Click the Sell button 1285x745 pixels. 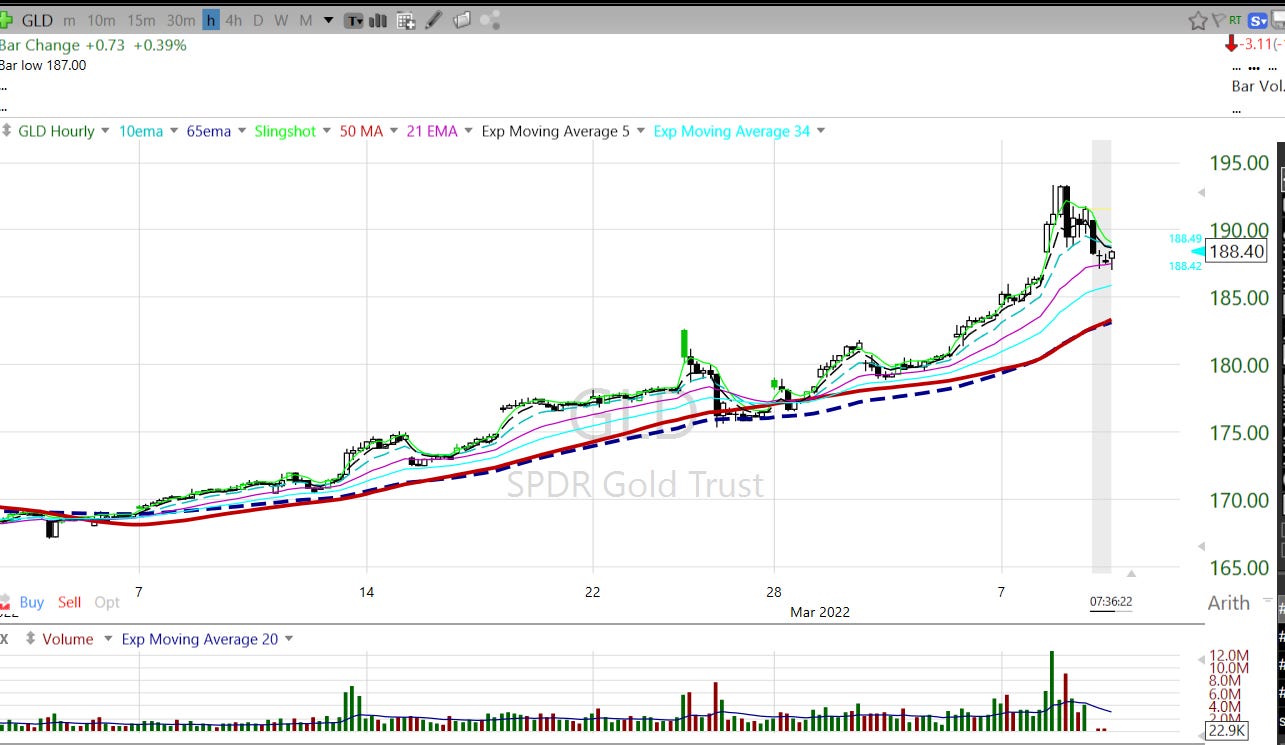[69, 602]
